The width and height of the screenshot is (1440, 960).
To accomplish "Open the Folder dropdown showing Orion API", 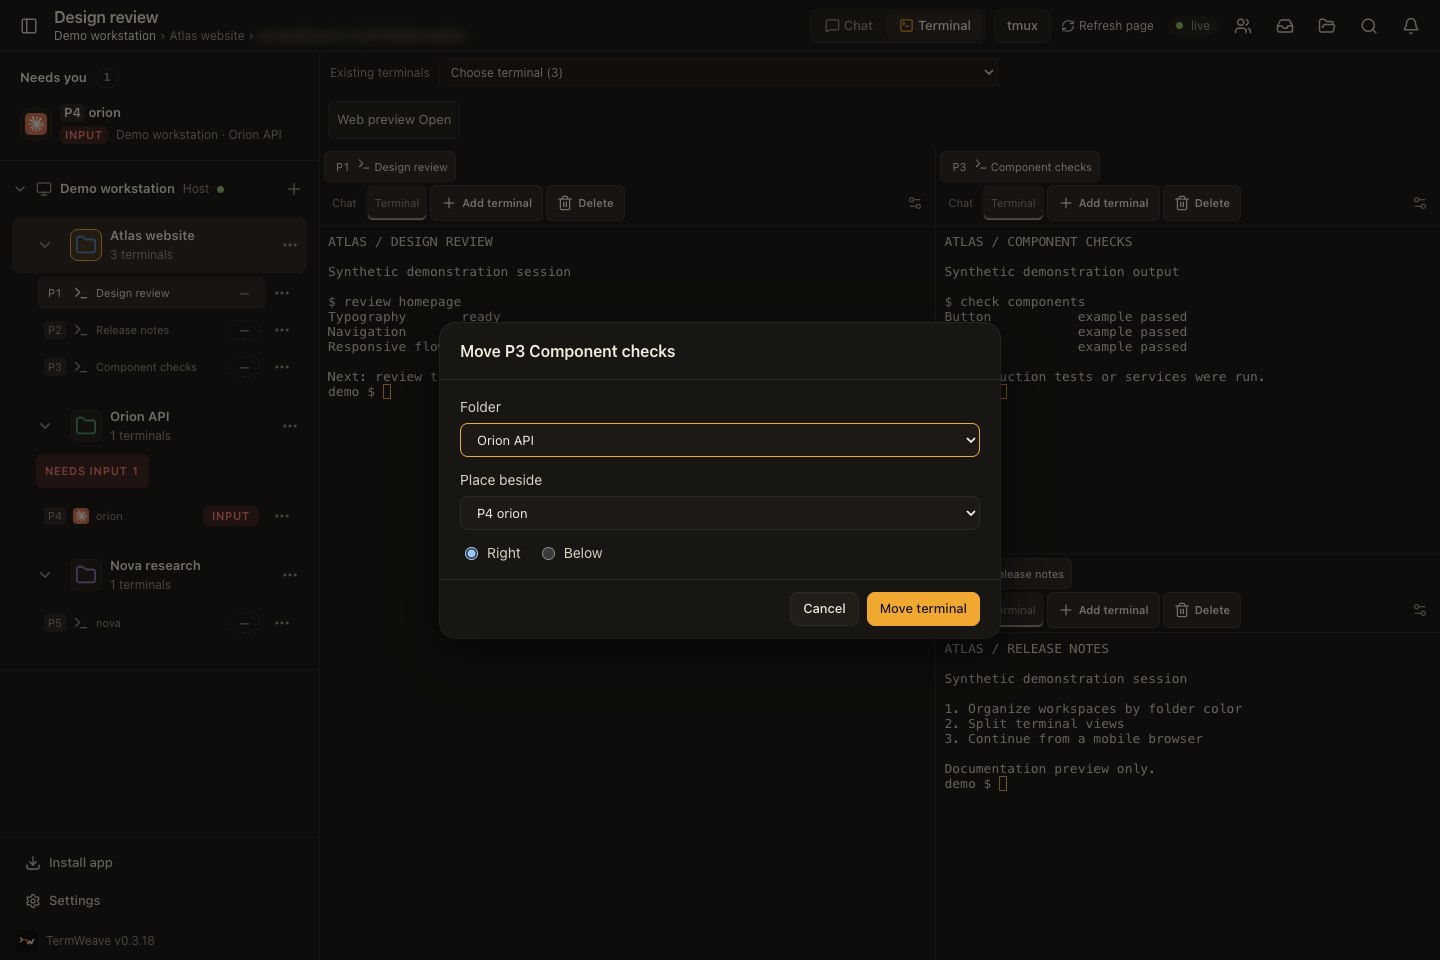I will [x=720, y=440].
